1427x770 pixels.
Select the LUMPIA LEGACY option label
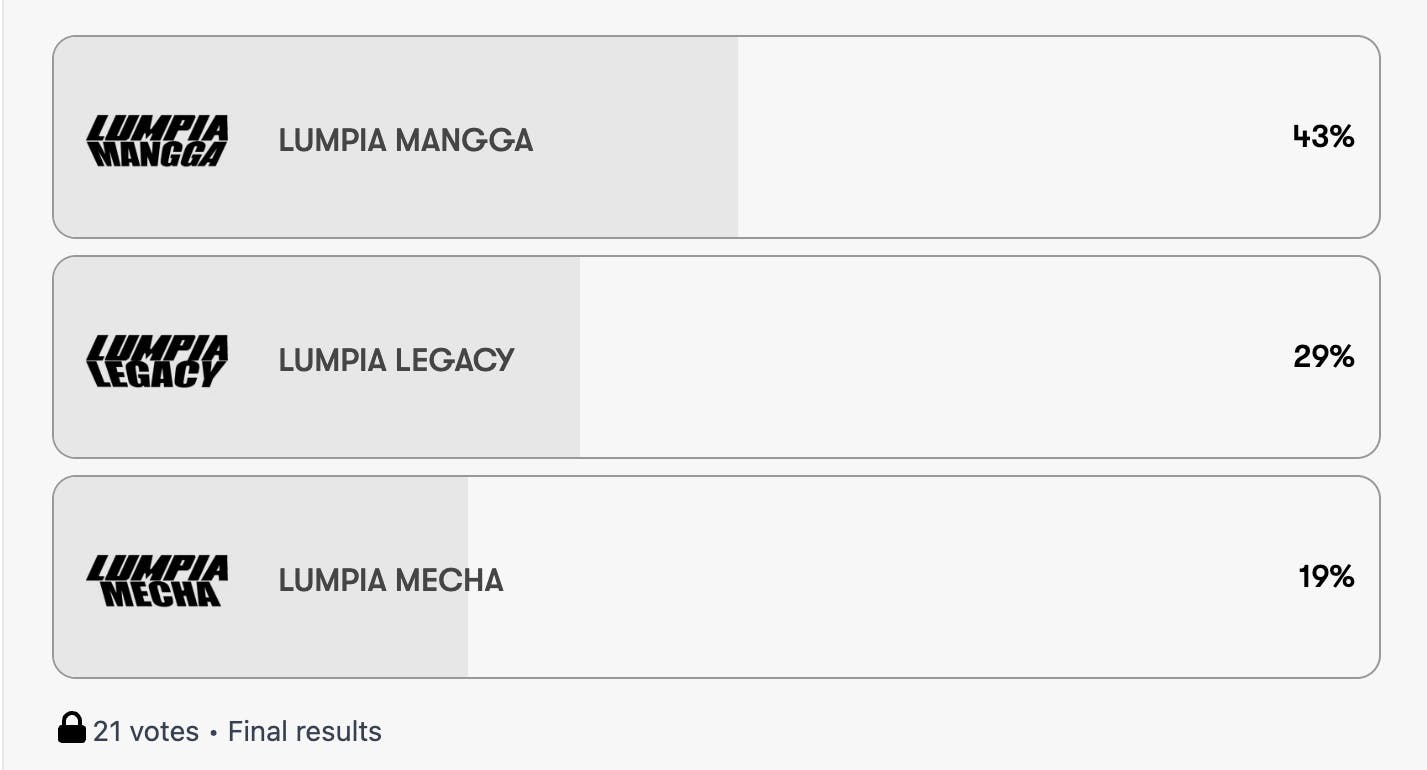[x=396, y=360]
